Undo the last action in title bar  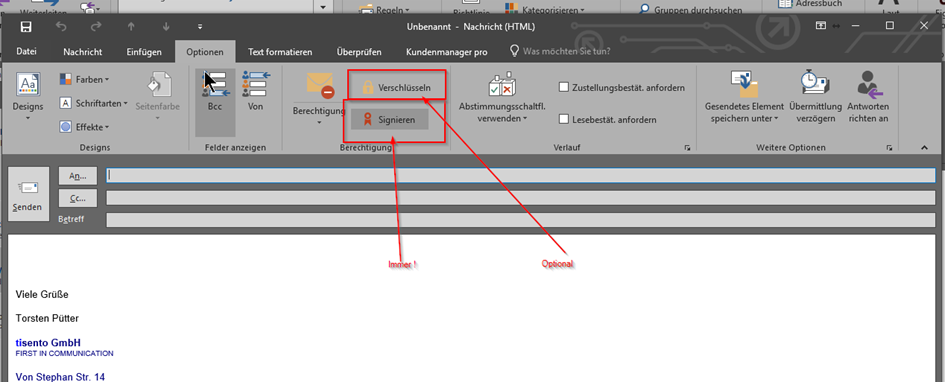point(60,27)
